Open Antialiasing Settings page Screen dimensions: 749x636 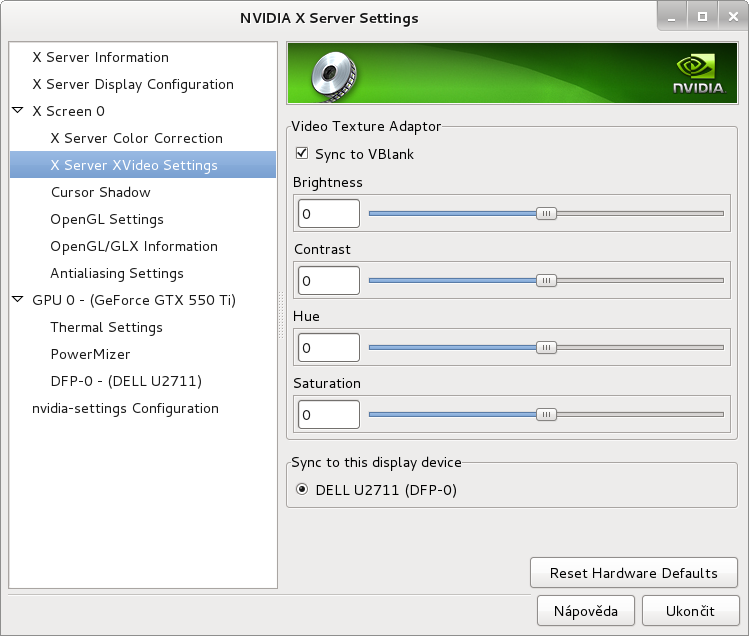[x=117, y=273]
